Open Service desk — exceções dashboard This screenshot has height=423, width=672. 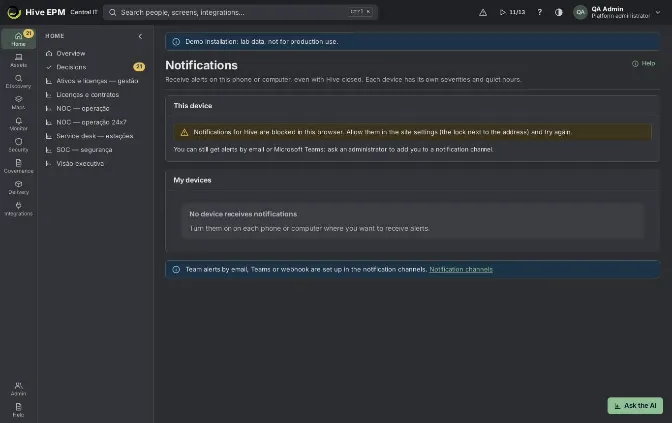click(x=95, y=136)
